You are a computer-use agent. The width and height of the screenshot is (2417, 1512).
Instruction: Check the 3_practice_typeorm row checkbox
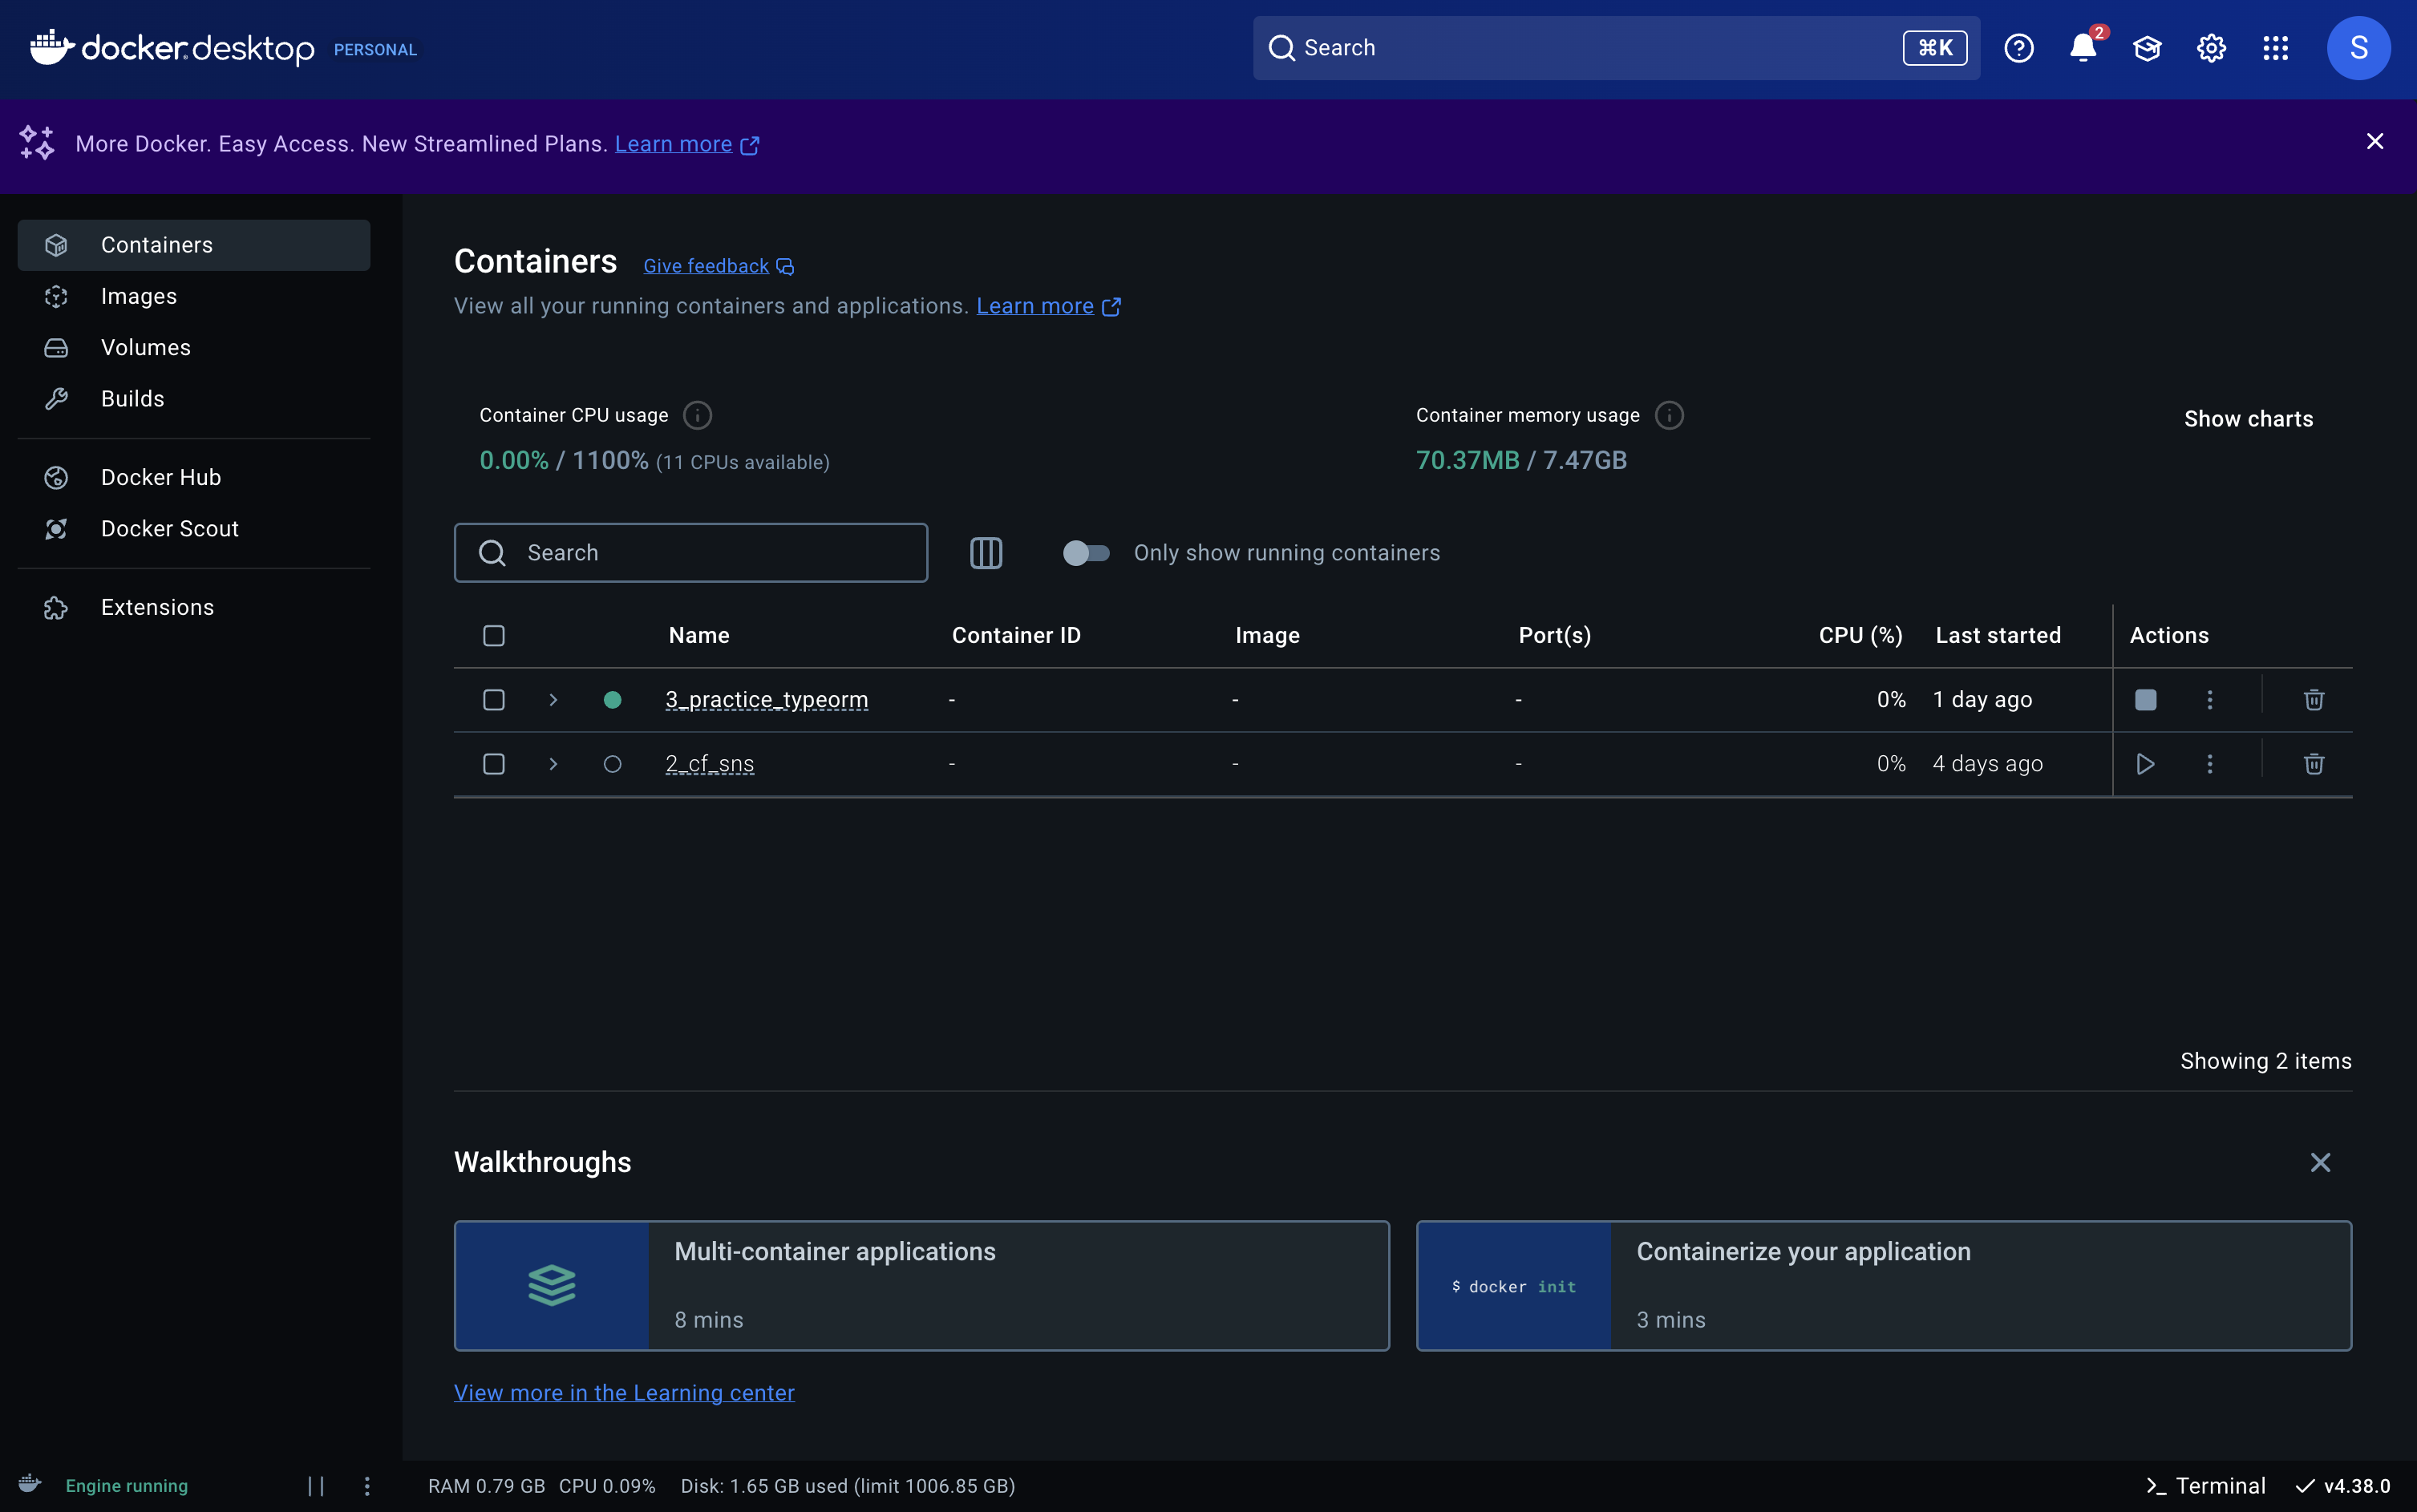pyautogui.click(x=494, y=700)
